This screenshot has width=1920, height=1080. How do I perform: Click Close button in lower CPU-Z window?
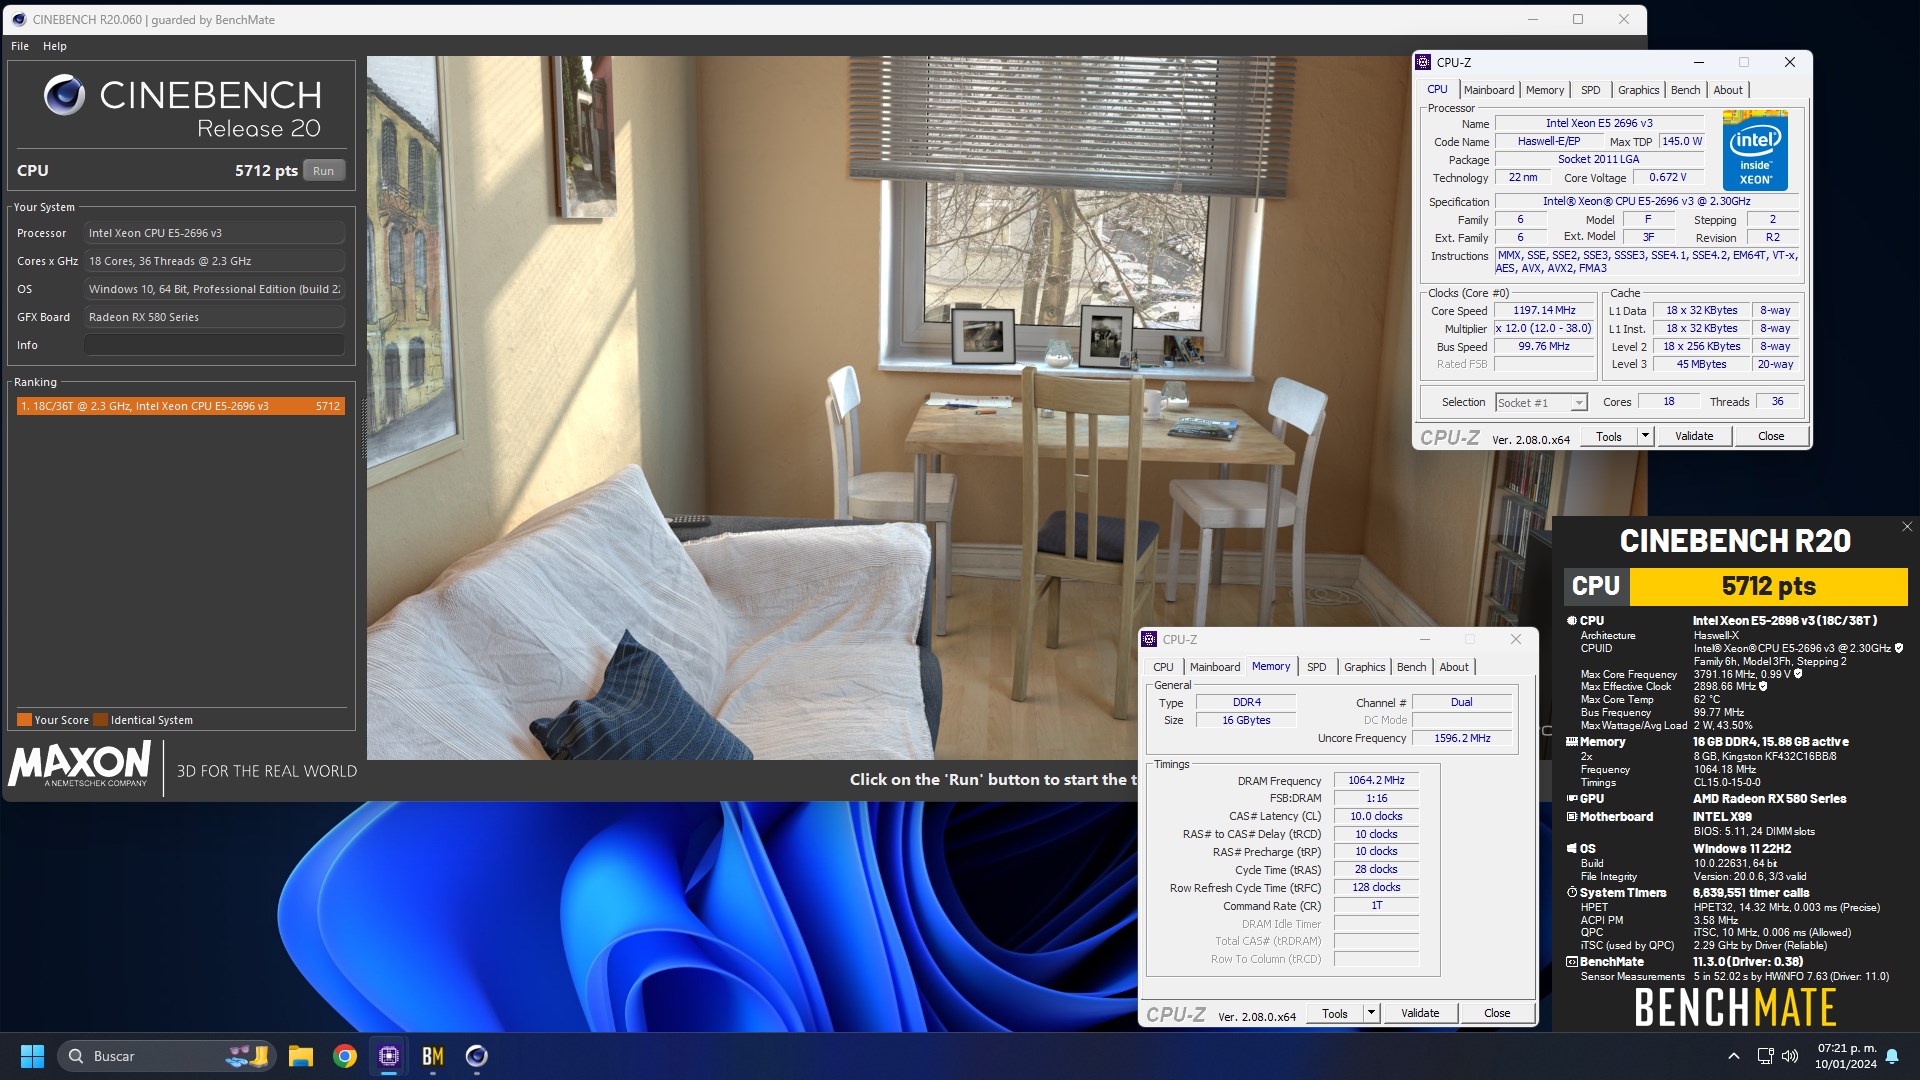1497,1013
